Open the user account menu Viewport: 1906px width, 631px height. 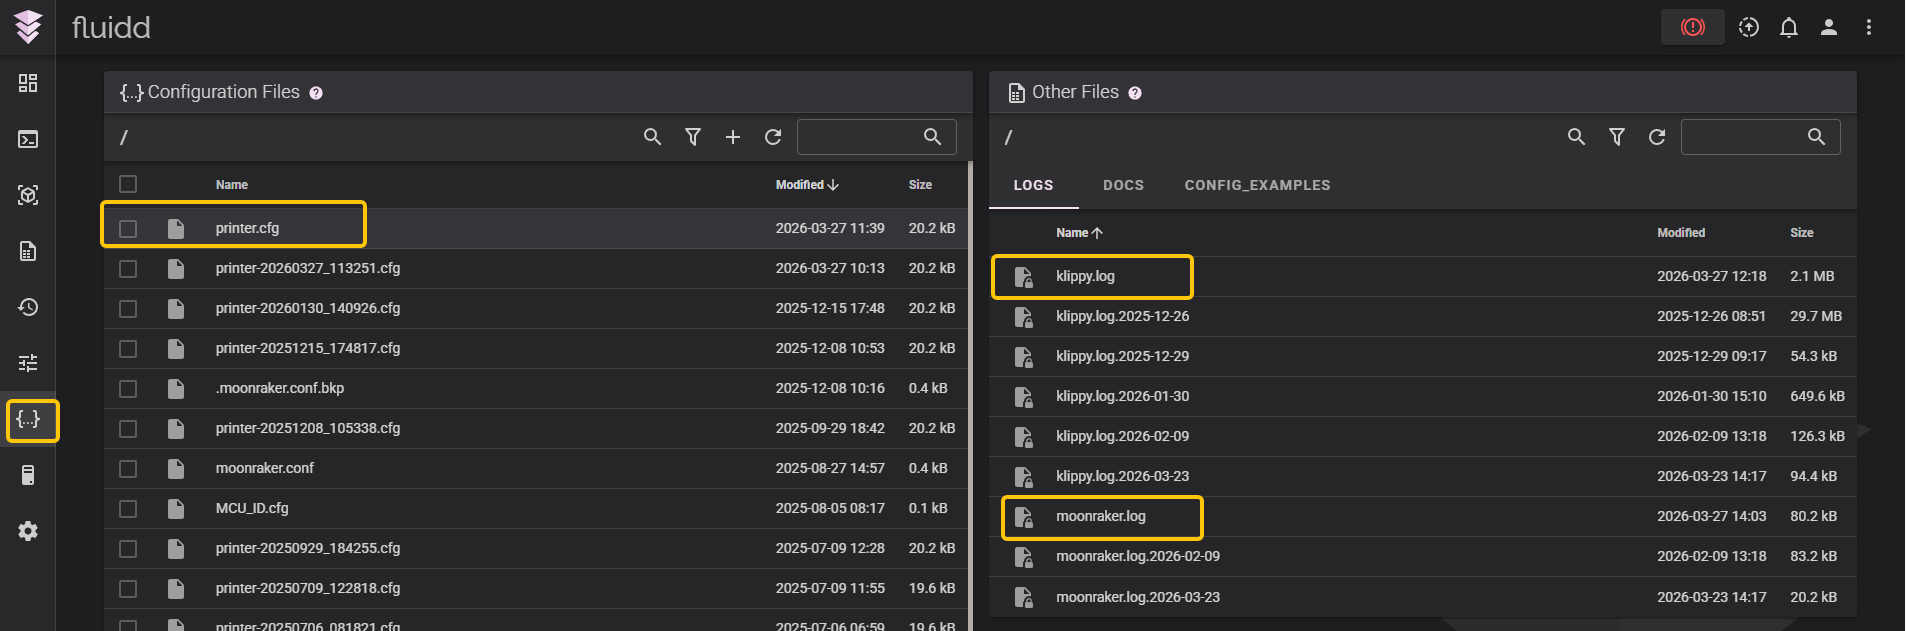[1828, 27]
